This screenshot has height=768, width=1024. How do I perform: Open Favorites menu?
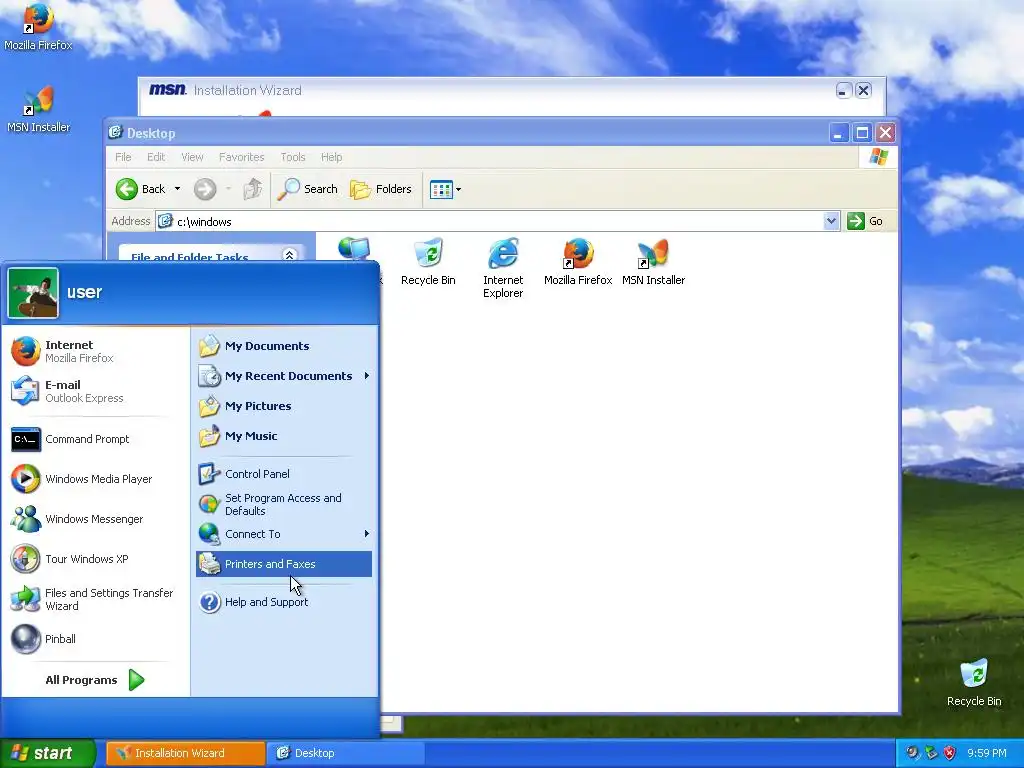[x=242, y=157]
